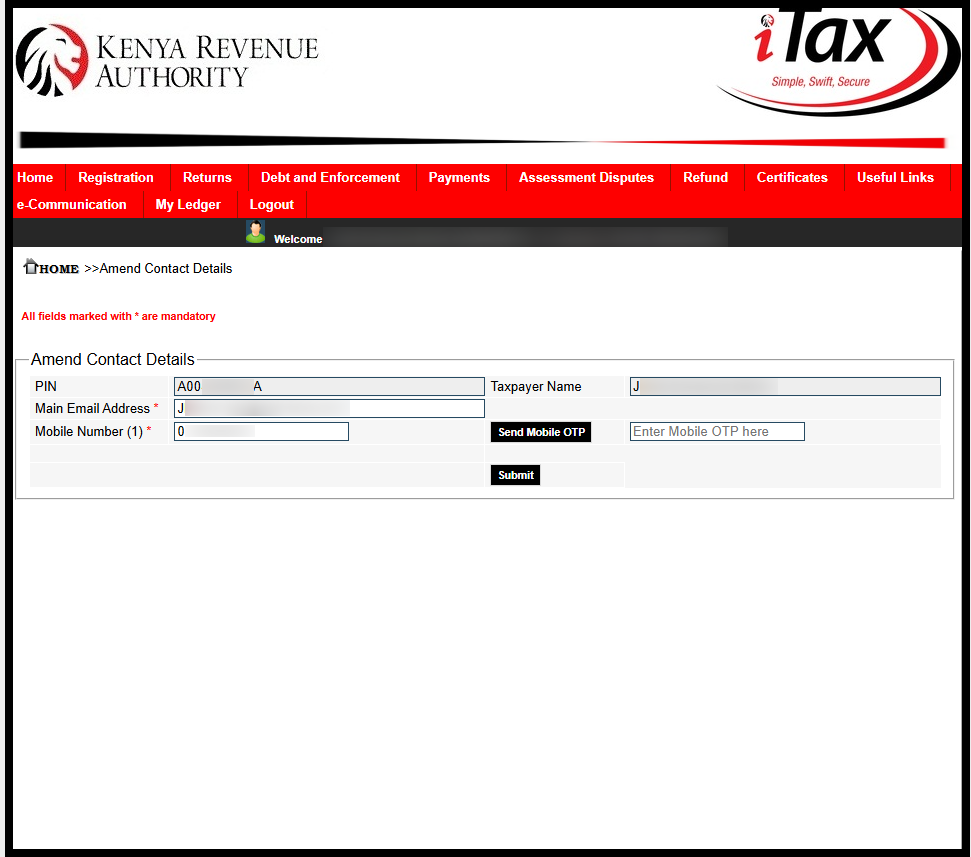971x857 pixels.
Task: Open the Certificates menu
Action: click(x=792, y=177)
